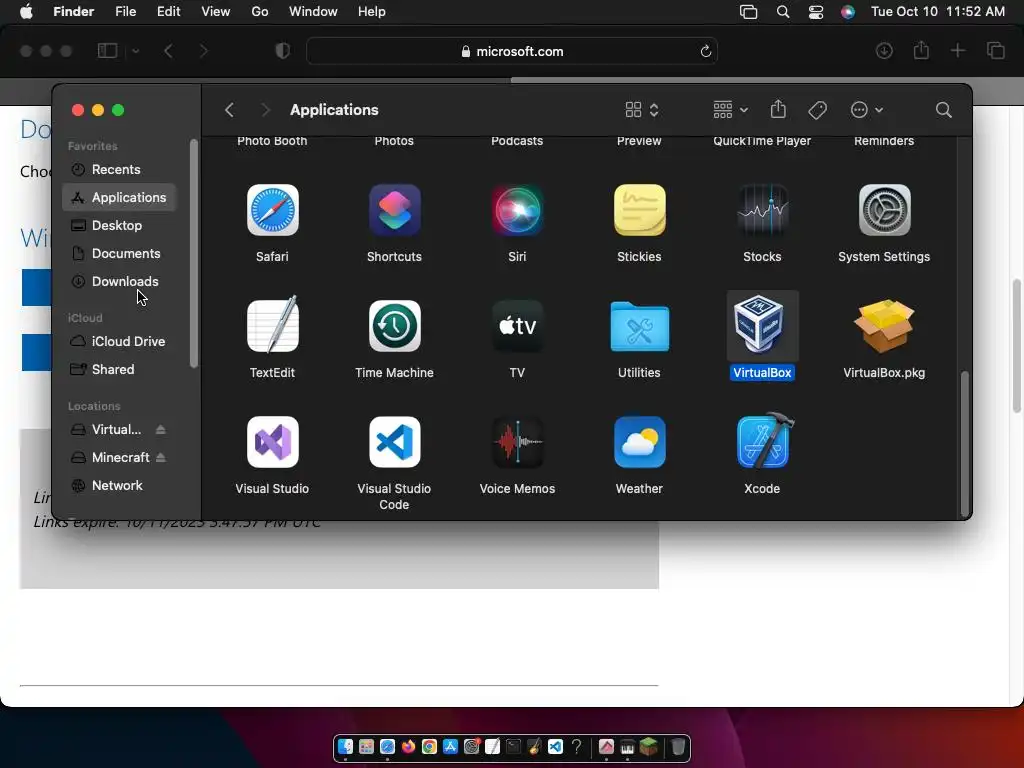Open the Window menu
1024x768 pixels.
(313, 12)
